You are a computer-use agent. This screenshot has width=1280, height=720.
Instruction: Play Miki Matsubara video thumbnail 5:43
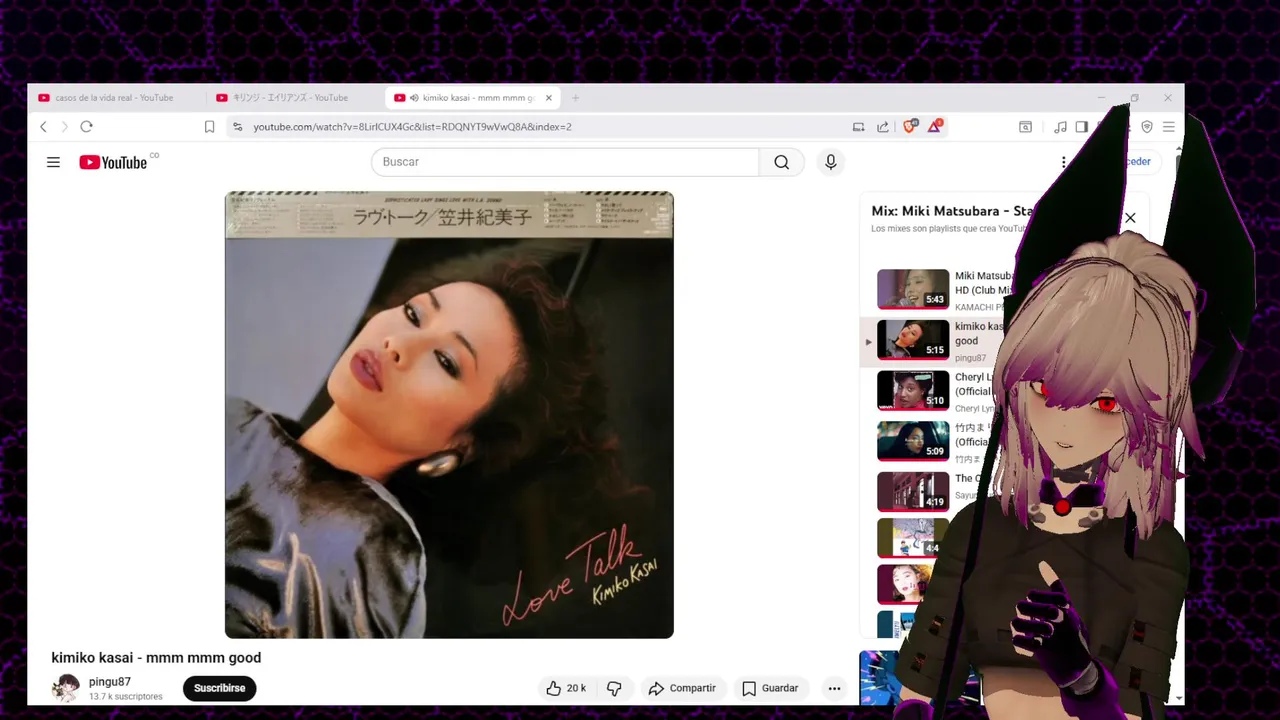pos(913,289)
